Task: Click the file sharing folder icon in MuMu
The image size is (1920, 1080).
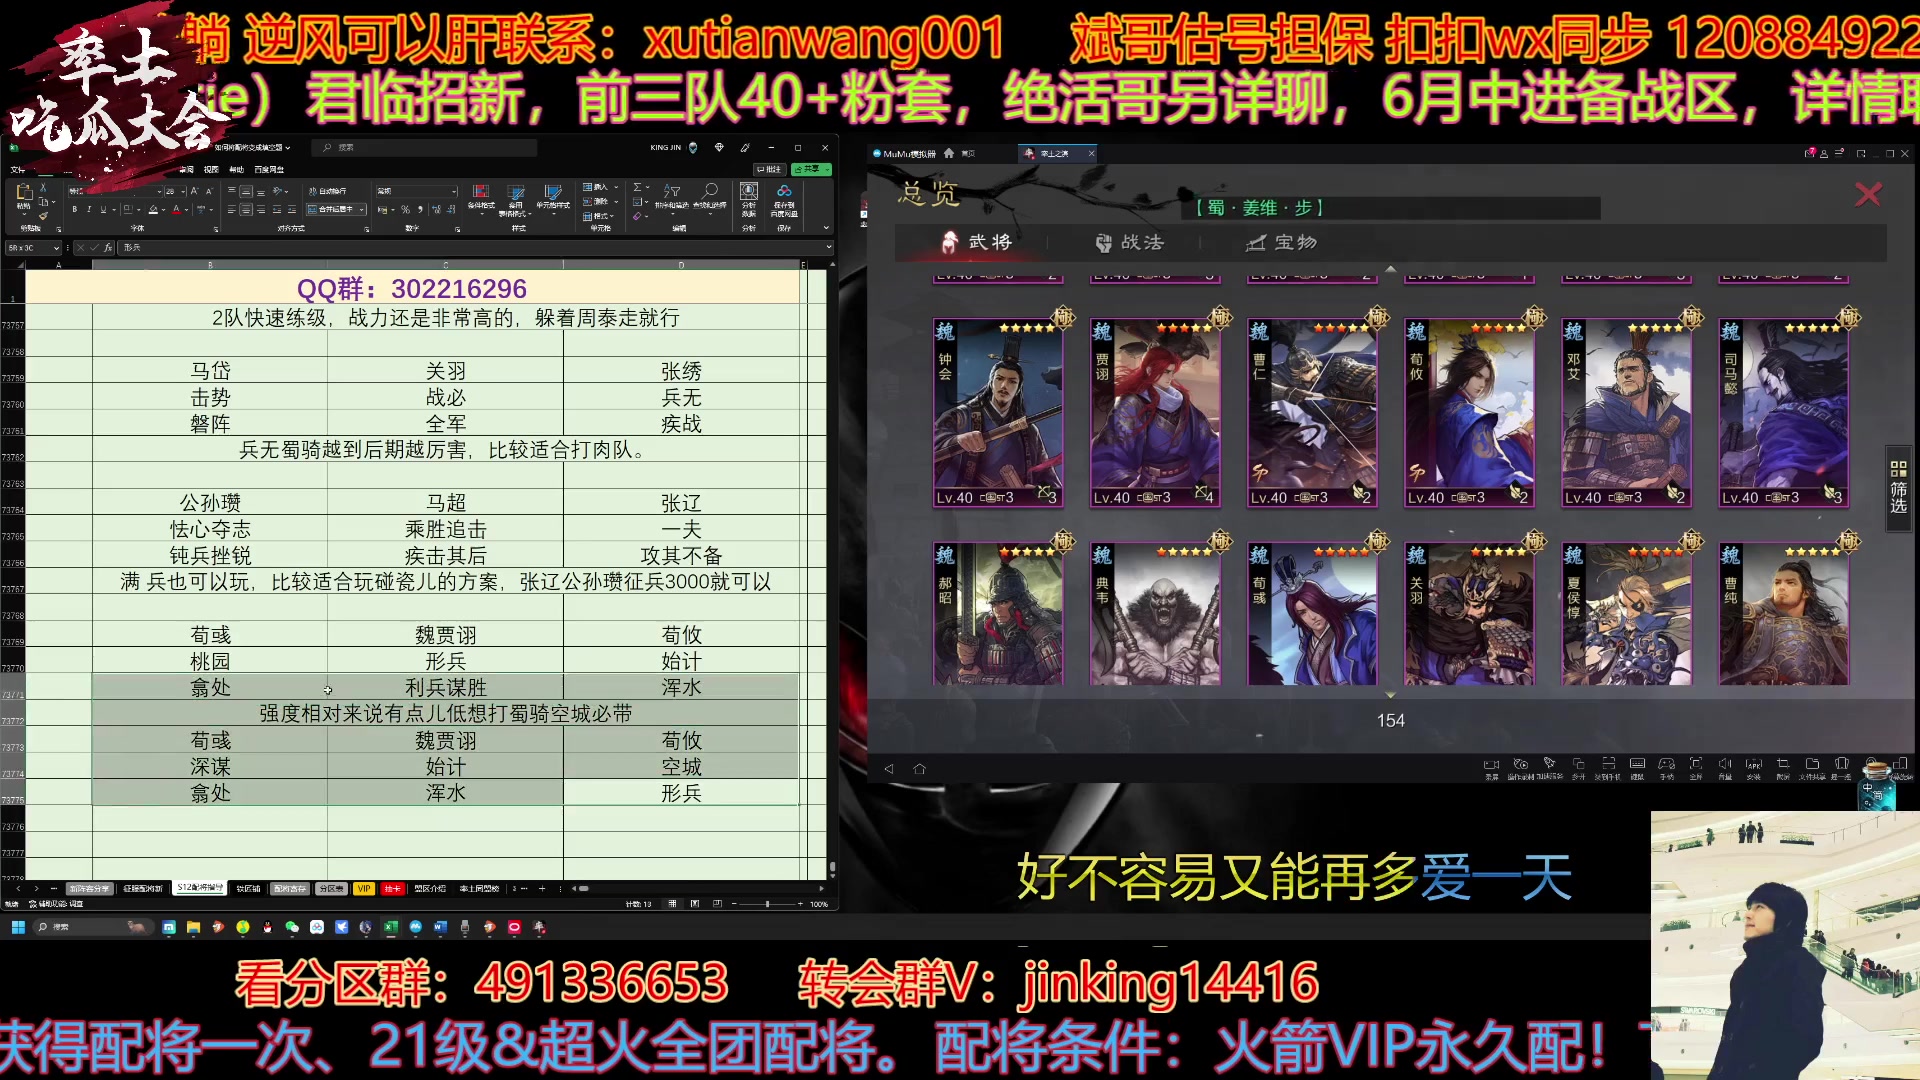Action: point(1812,763)
